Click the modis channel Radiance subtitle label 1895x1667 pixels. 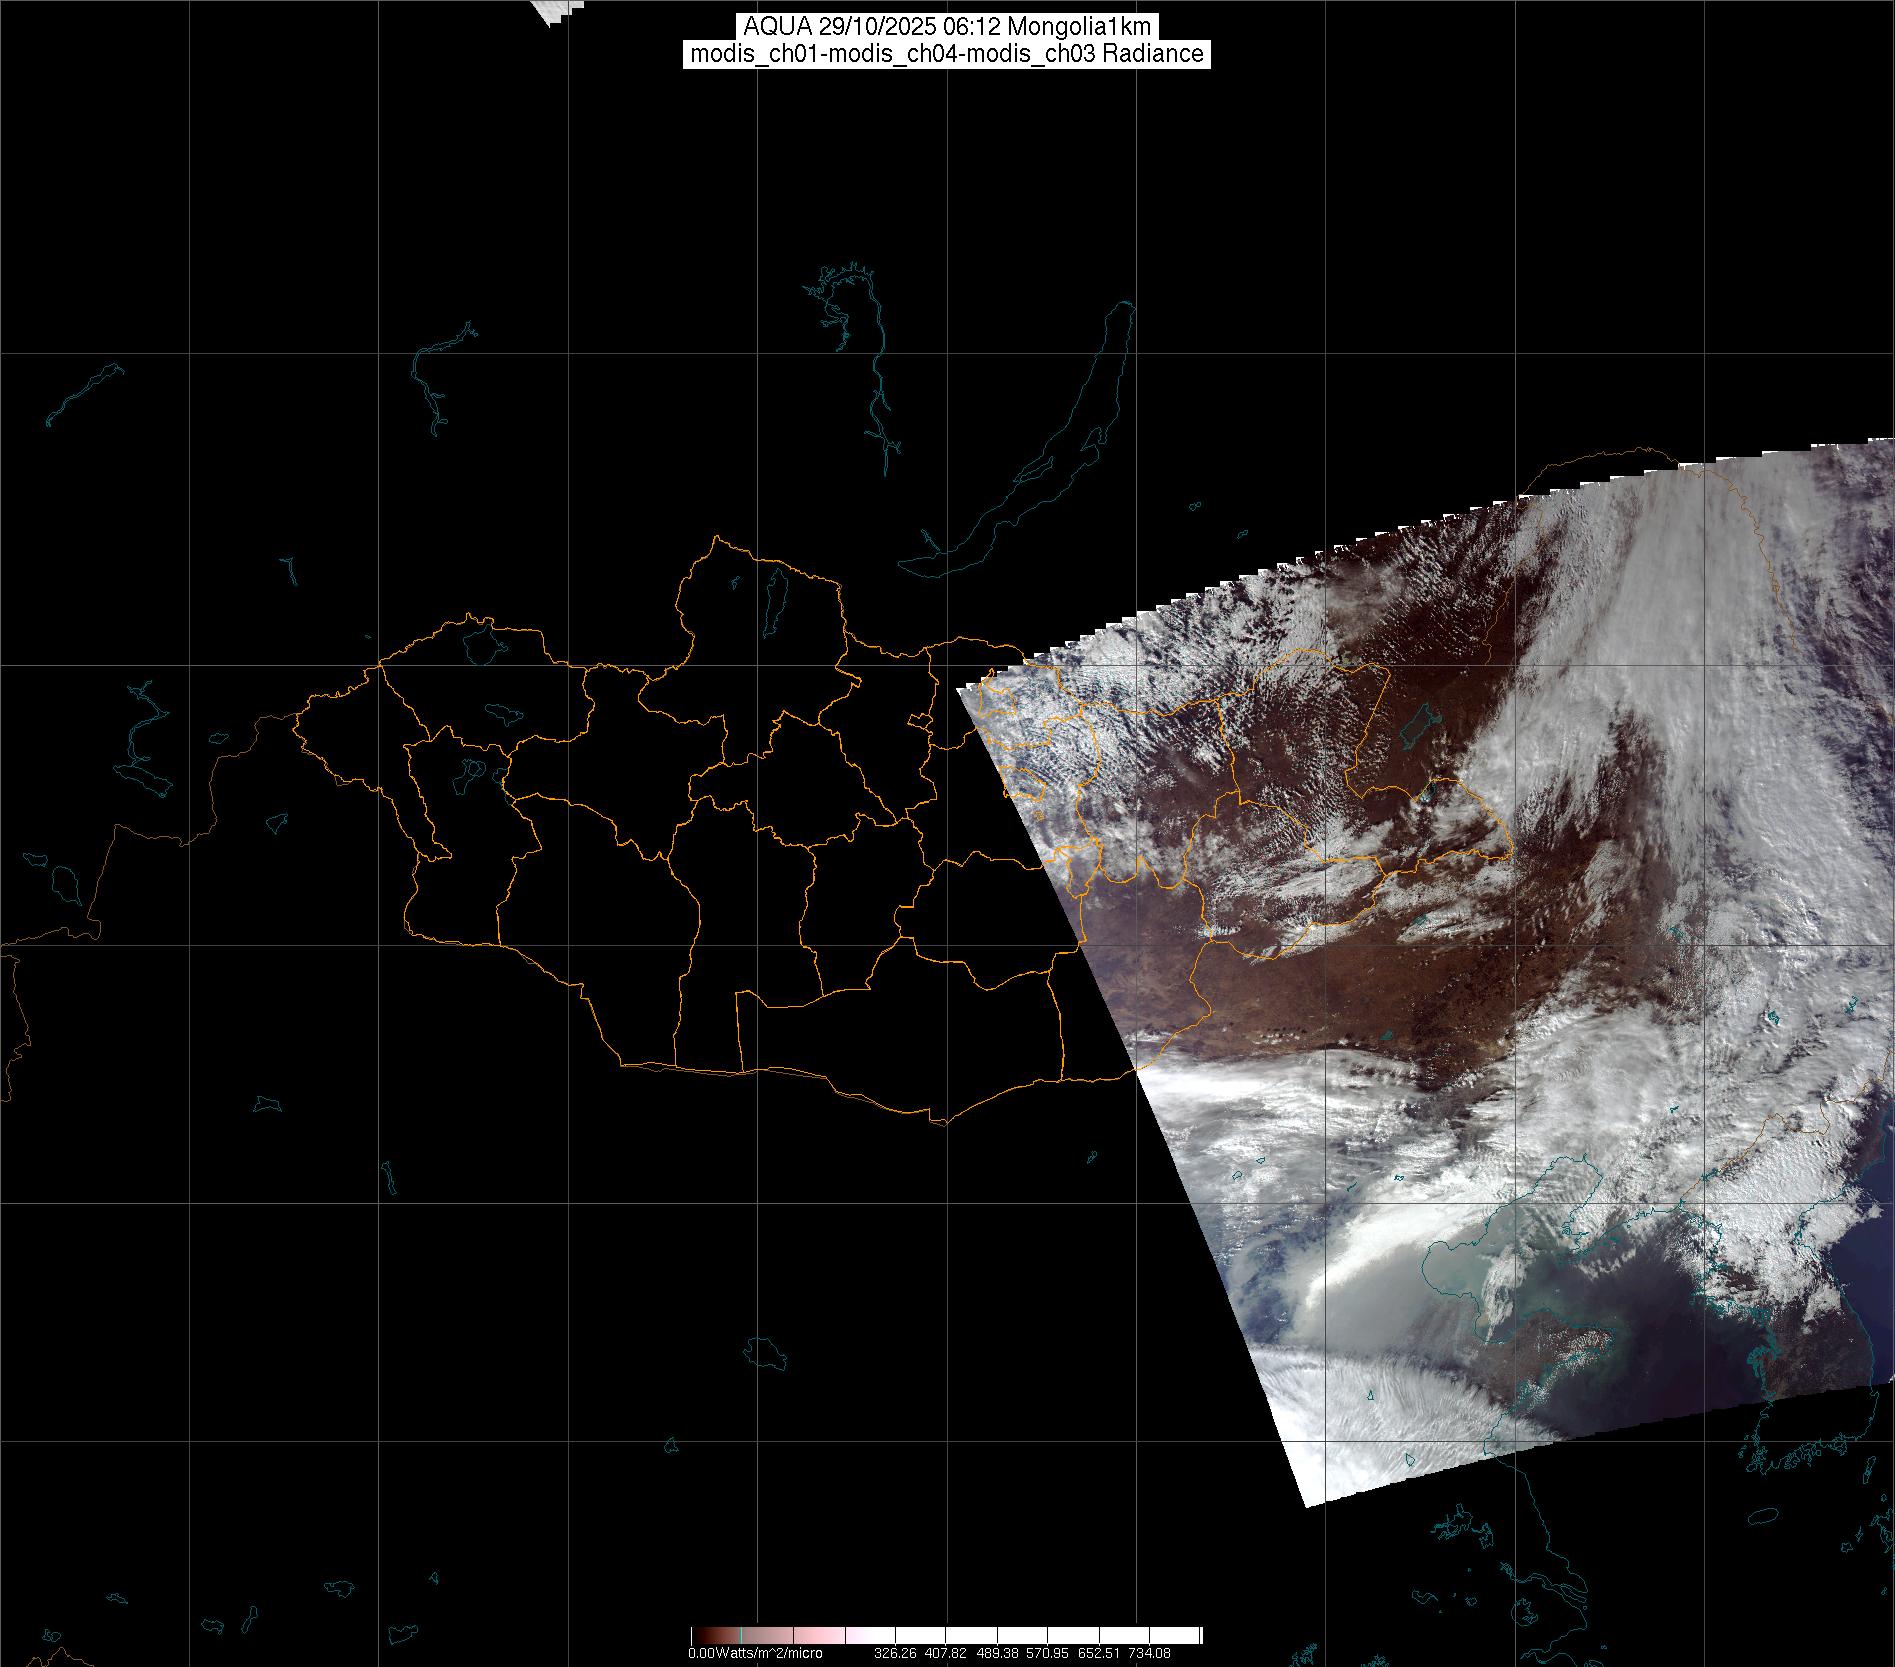[x=947, y=54]
